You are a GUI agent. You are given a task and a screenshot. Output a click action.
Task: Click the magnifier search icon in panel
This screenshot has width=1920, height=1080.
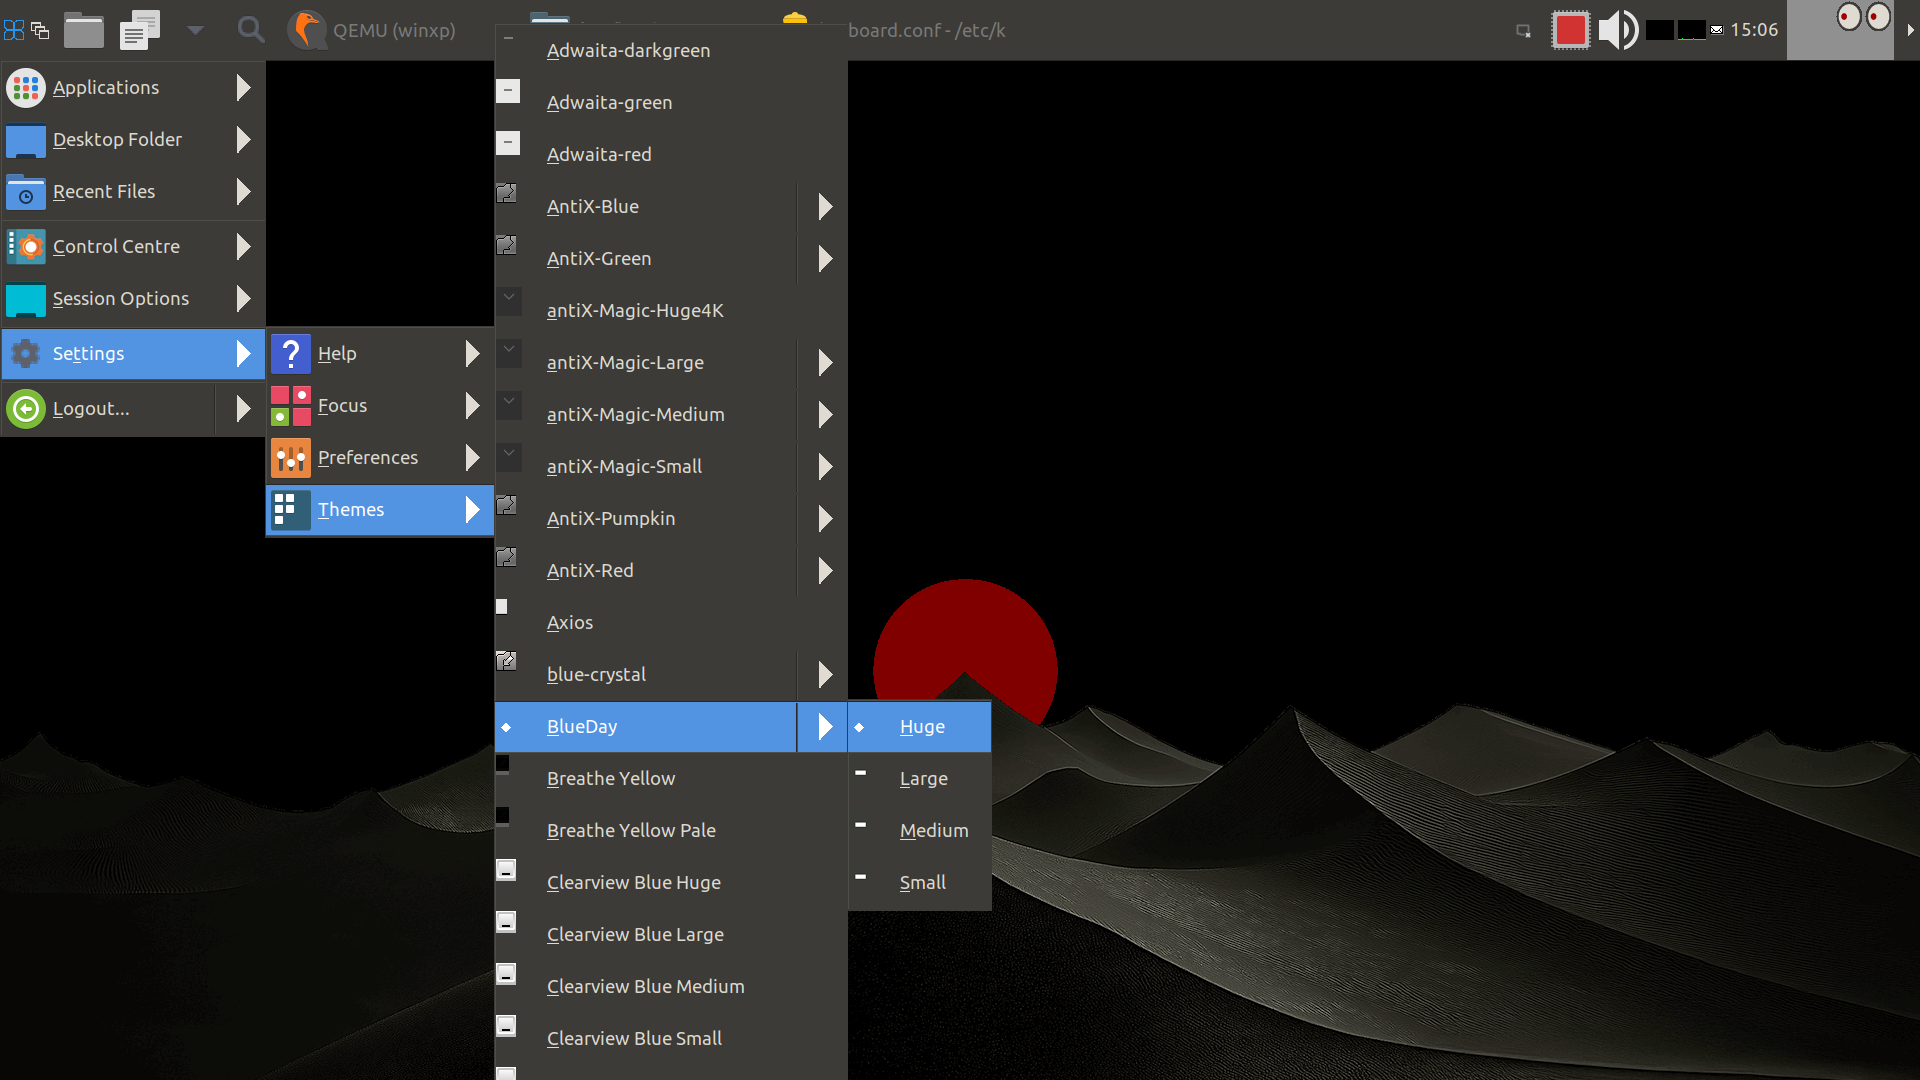[251, 30]
